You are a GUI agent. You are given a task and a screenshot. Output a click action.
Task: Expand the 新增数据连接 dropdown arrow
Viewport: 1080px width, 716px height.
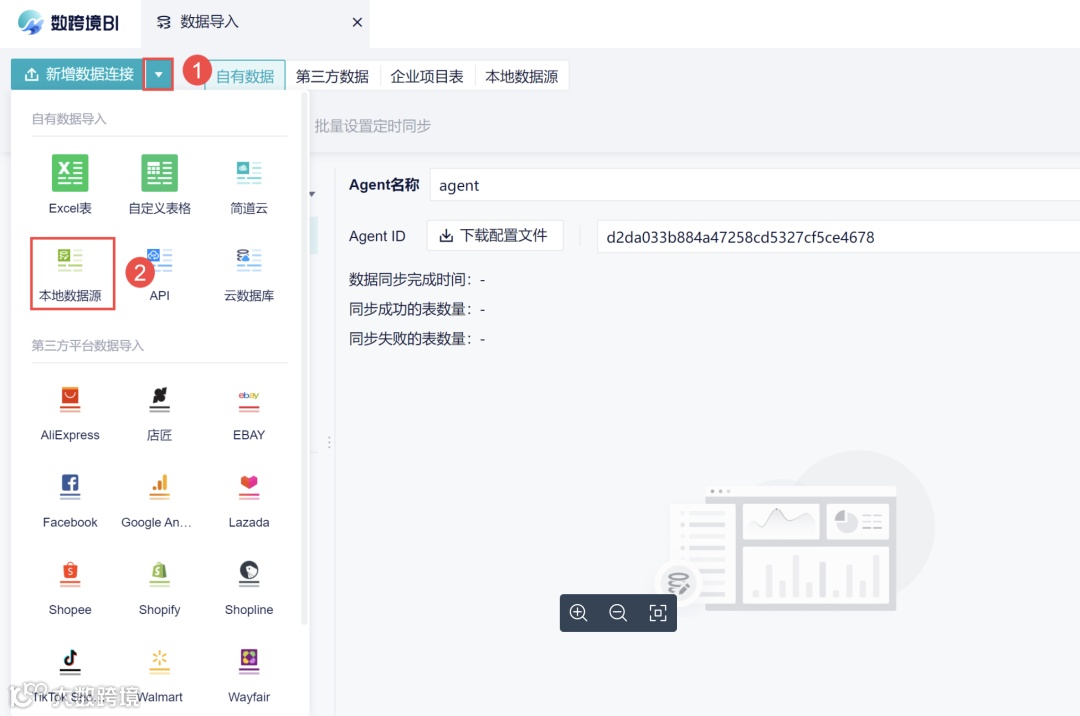click(x=159, y=74)
